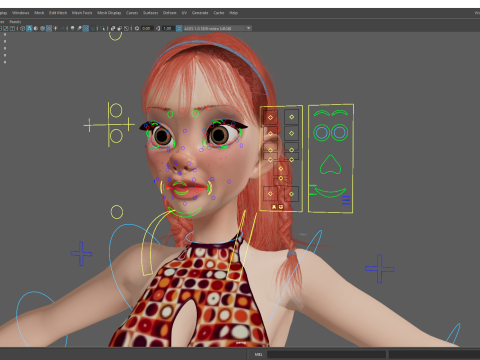Select the blue plus controller near right arm
The image size is (480, 360).
point(380,269)
